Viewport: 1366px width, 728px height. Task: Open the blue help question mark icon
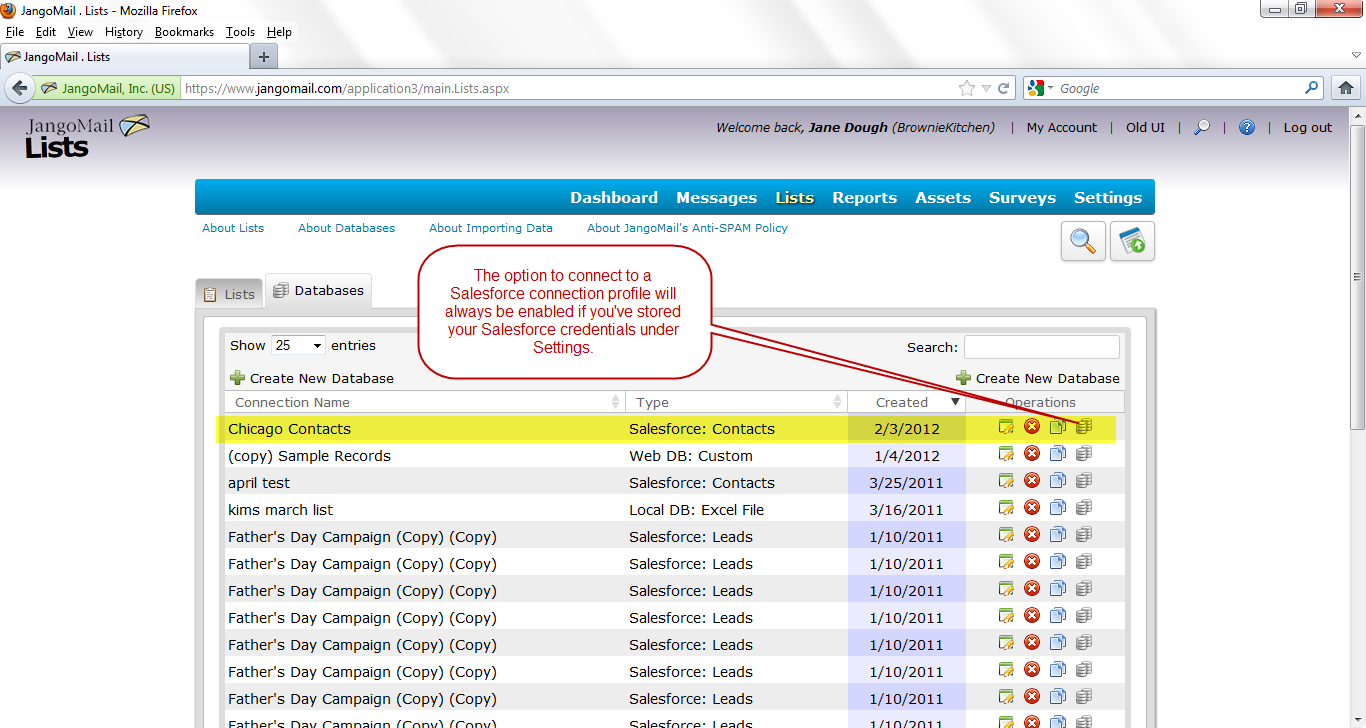tap(1247, 128)
